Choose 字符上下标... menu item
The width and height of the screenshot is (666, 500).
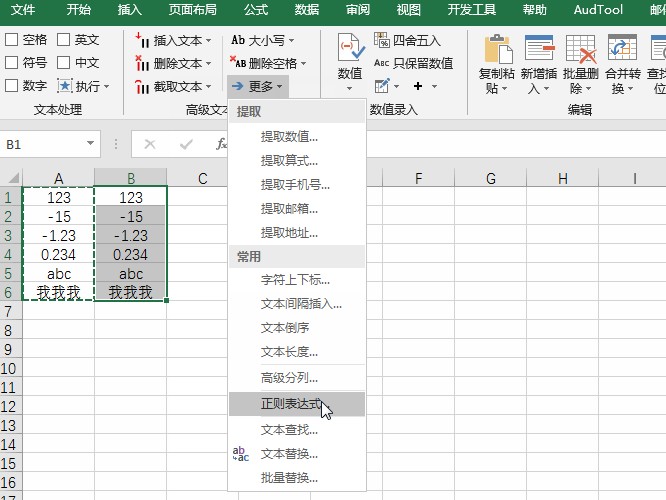pyautogui.click(x=297, y=280)
